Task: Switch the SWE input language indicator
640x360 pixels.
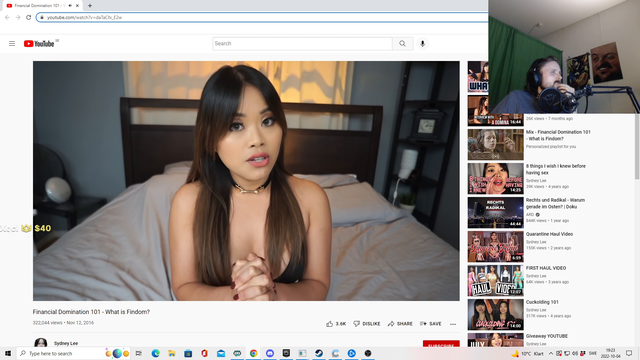Action: (x=593, y=353)
